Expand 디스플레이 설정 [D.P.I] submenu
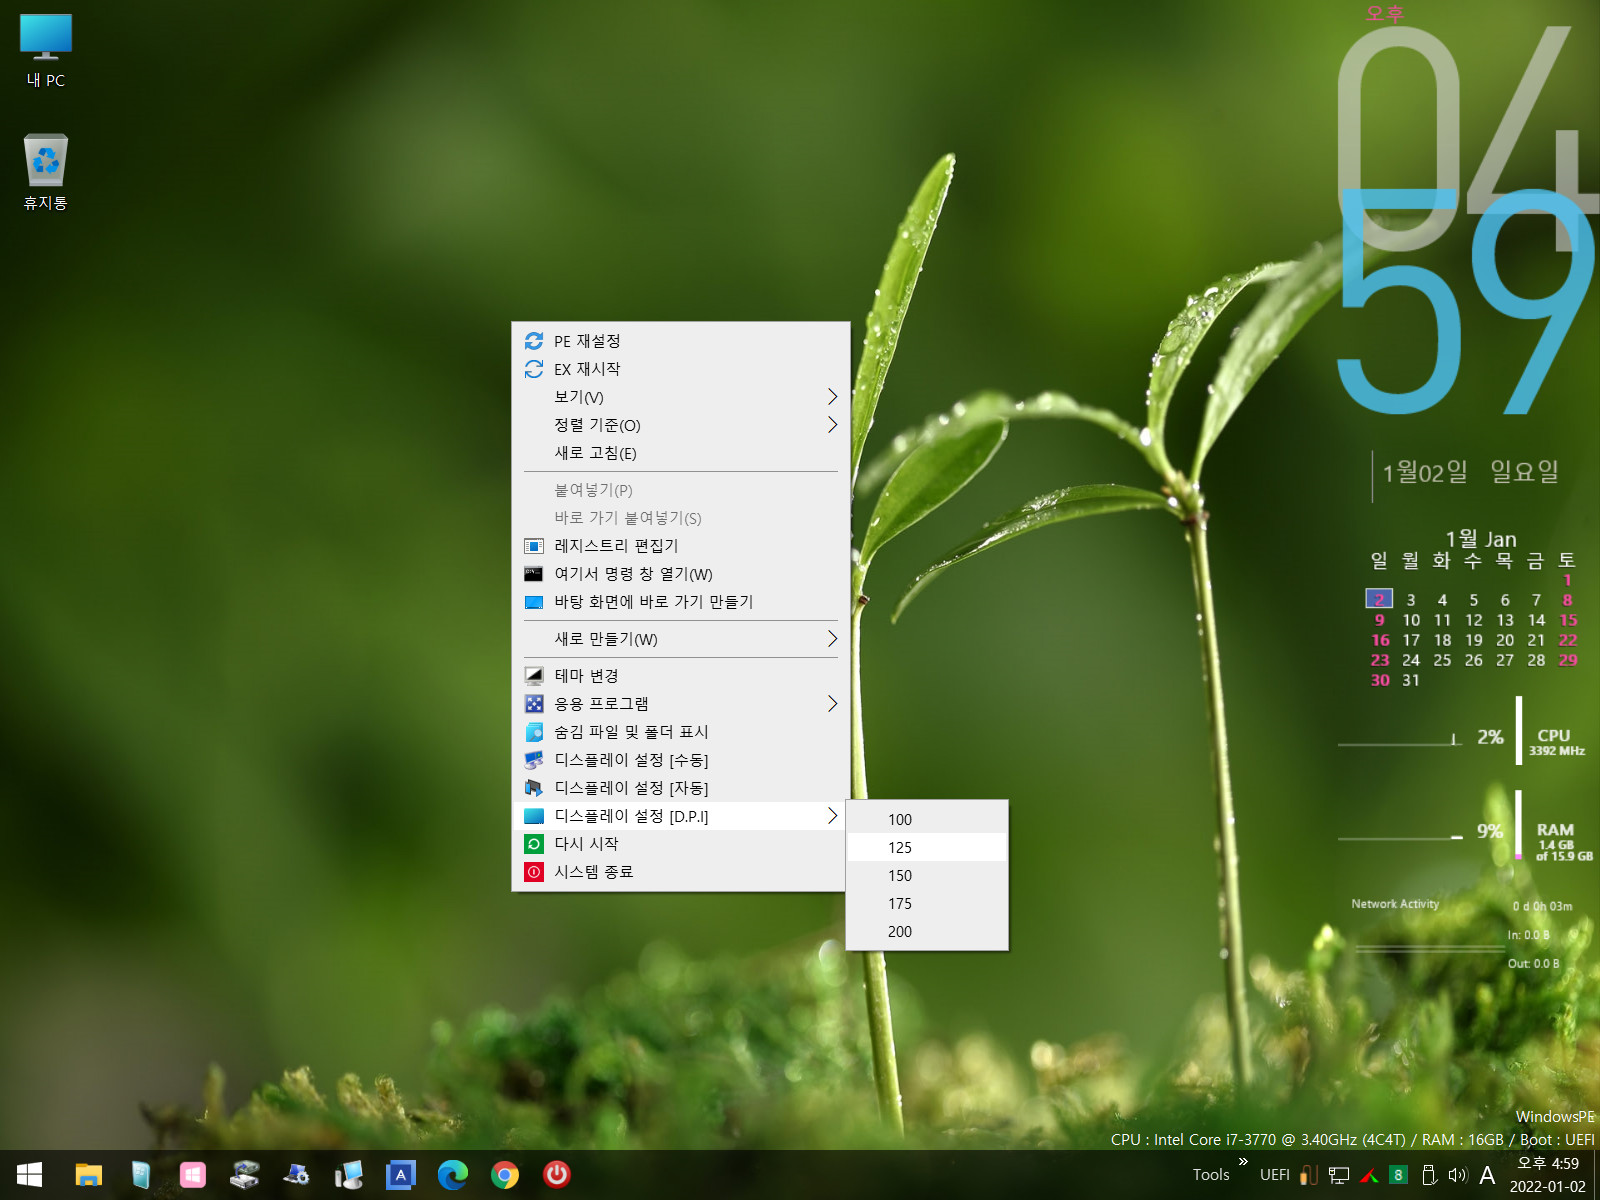 click(680, 816)
